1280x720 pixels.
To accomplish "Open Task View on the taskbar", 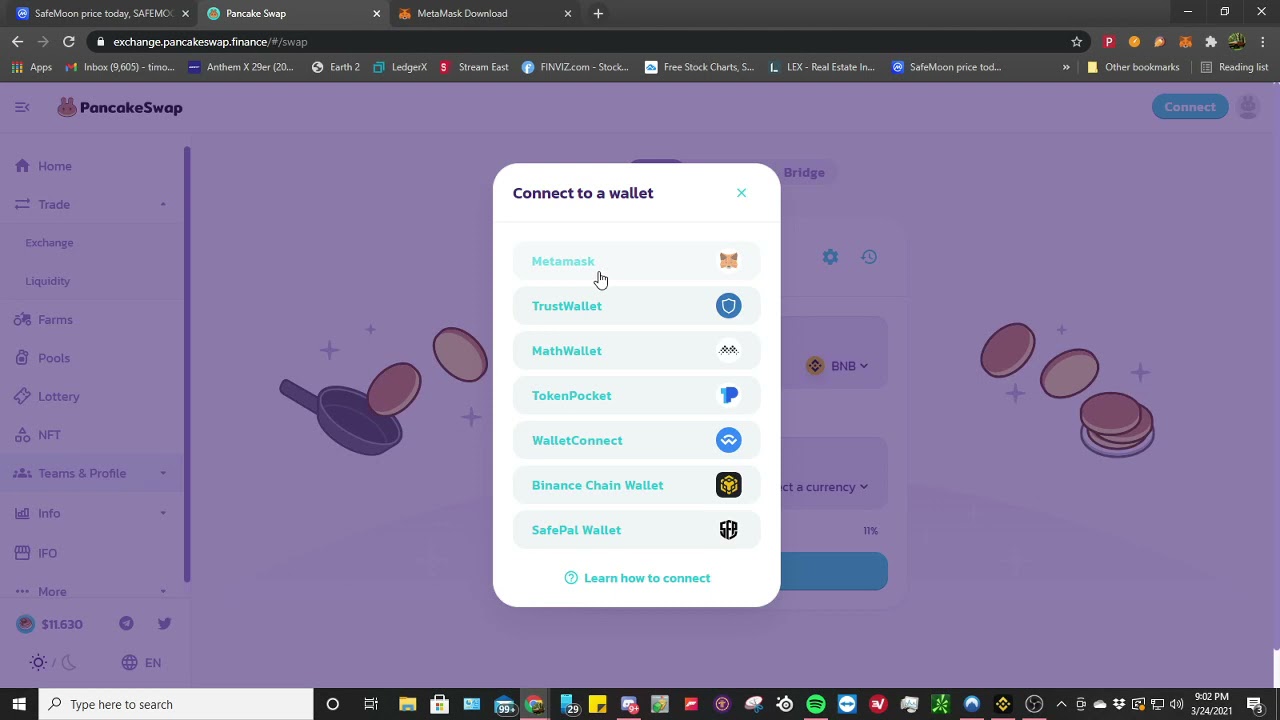I will pyautogui.click(x=371, y=704).
